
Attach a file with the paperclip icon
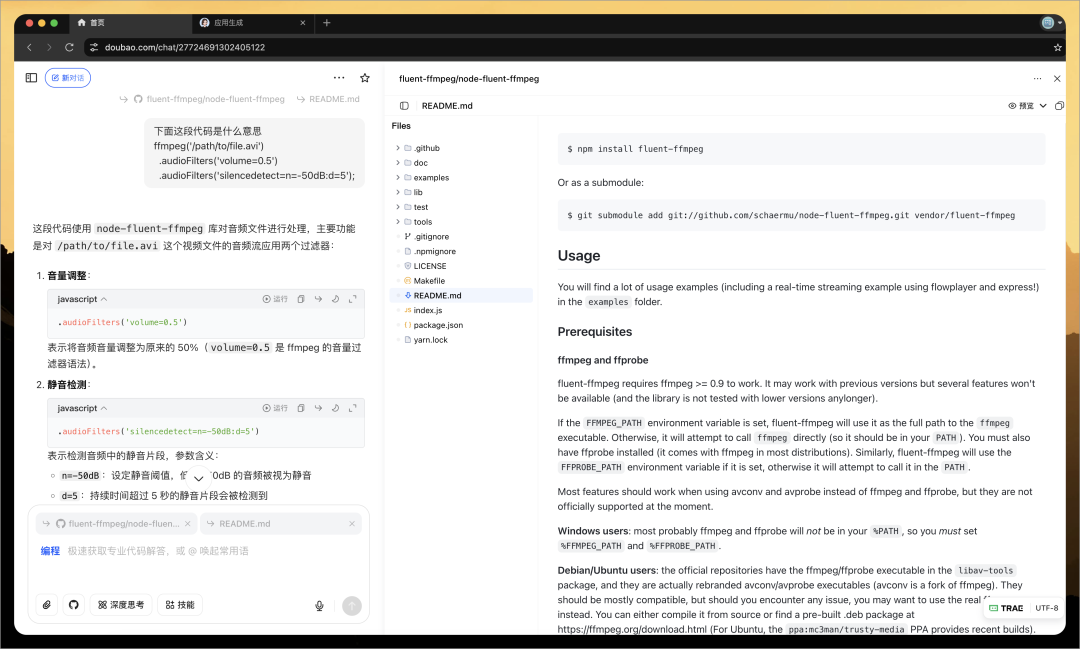(47, 605)
